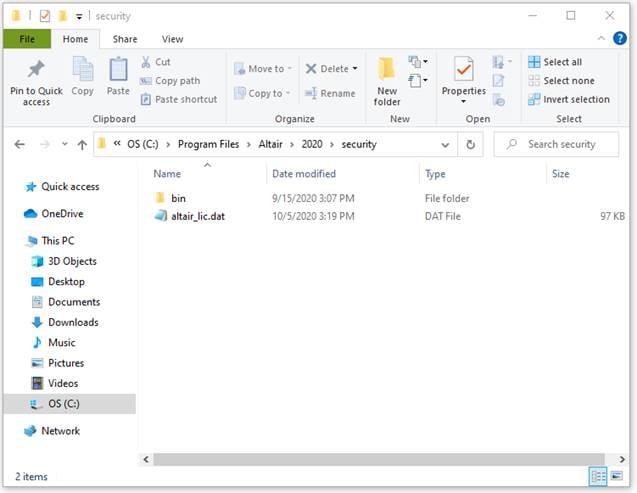Click 2020 in address bar

tap(312, 144)
